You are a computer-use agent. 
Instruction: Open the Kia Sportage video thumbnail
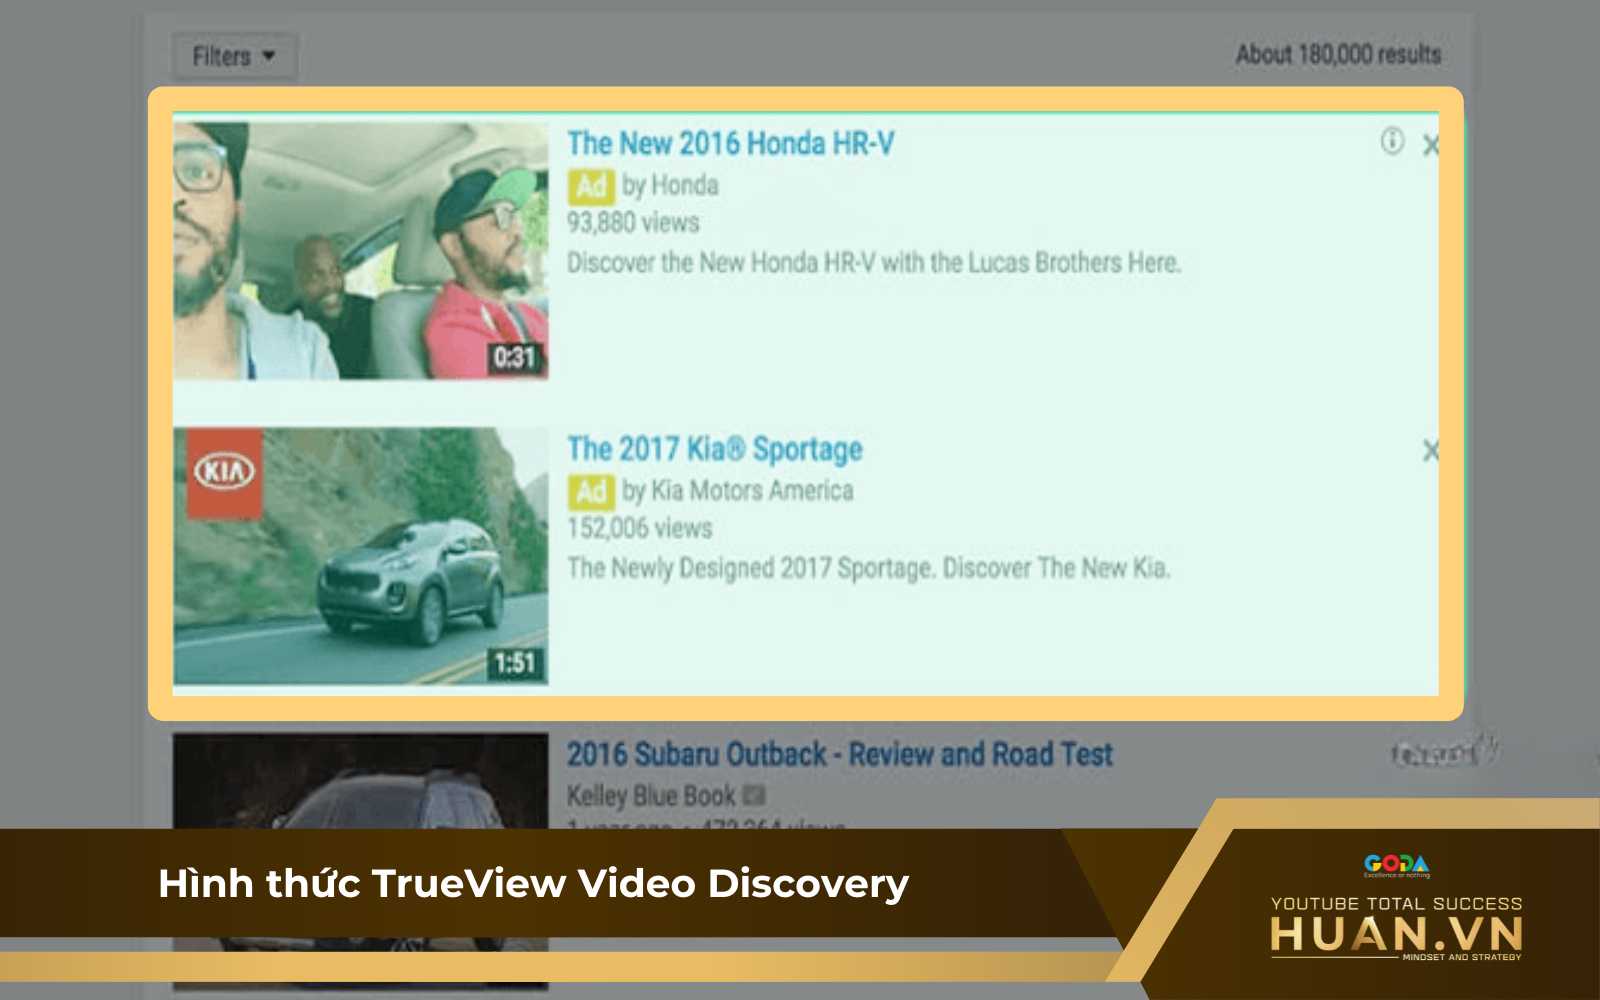click(x=360, y=556)
